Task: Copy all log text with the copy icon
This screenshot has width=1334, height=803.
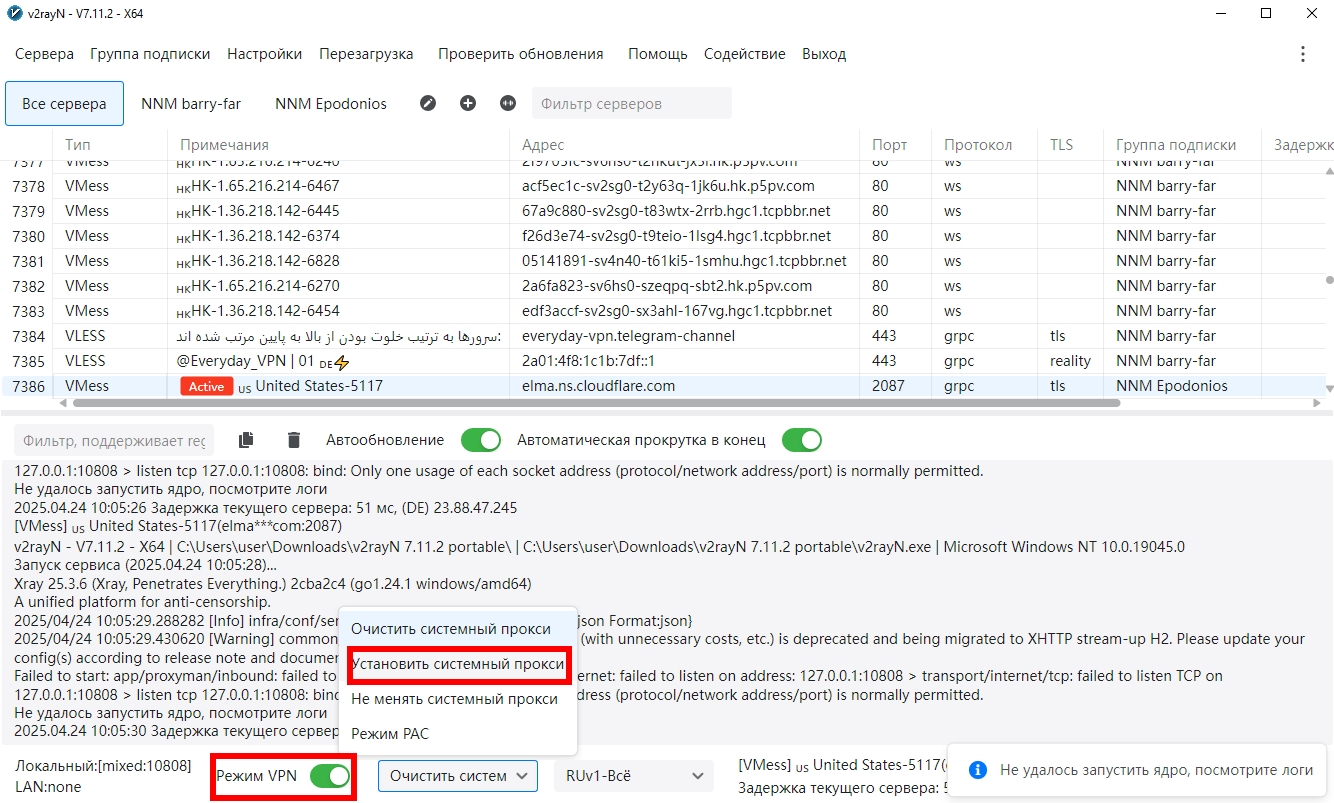Action: pos(246,440)
